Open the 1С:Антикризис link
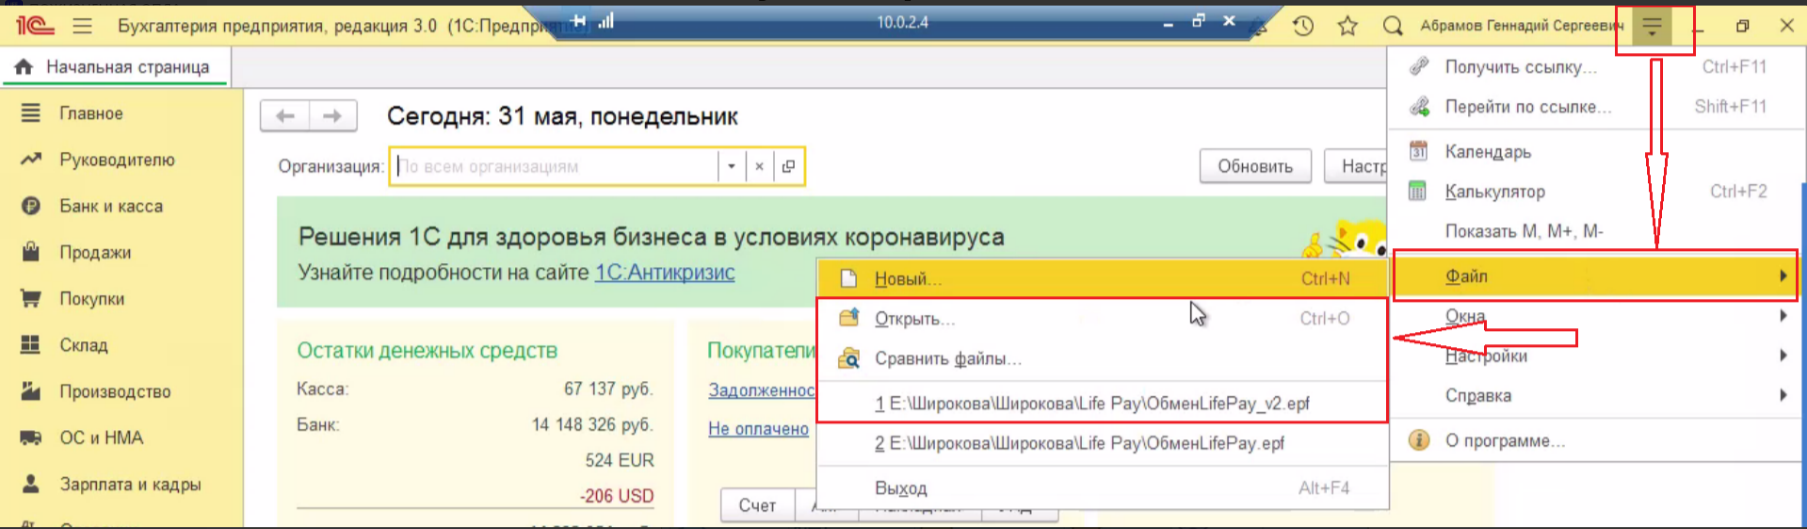The width and height of the screenshot is (1807, 529). coord(664,272)
